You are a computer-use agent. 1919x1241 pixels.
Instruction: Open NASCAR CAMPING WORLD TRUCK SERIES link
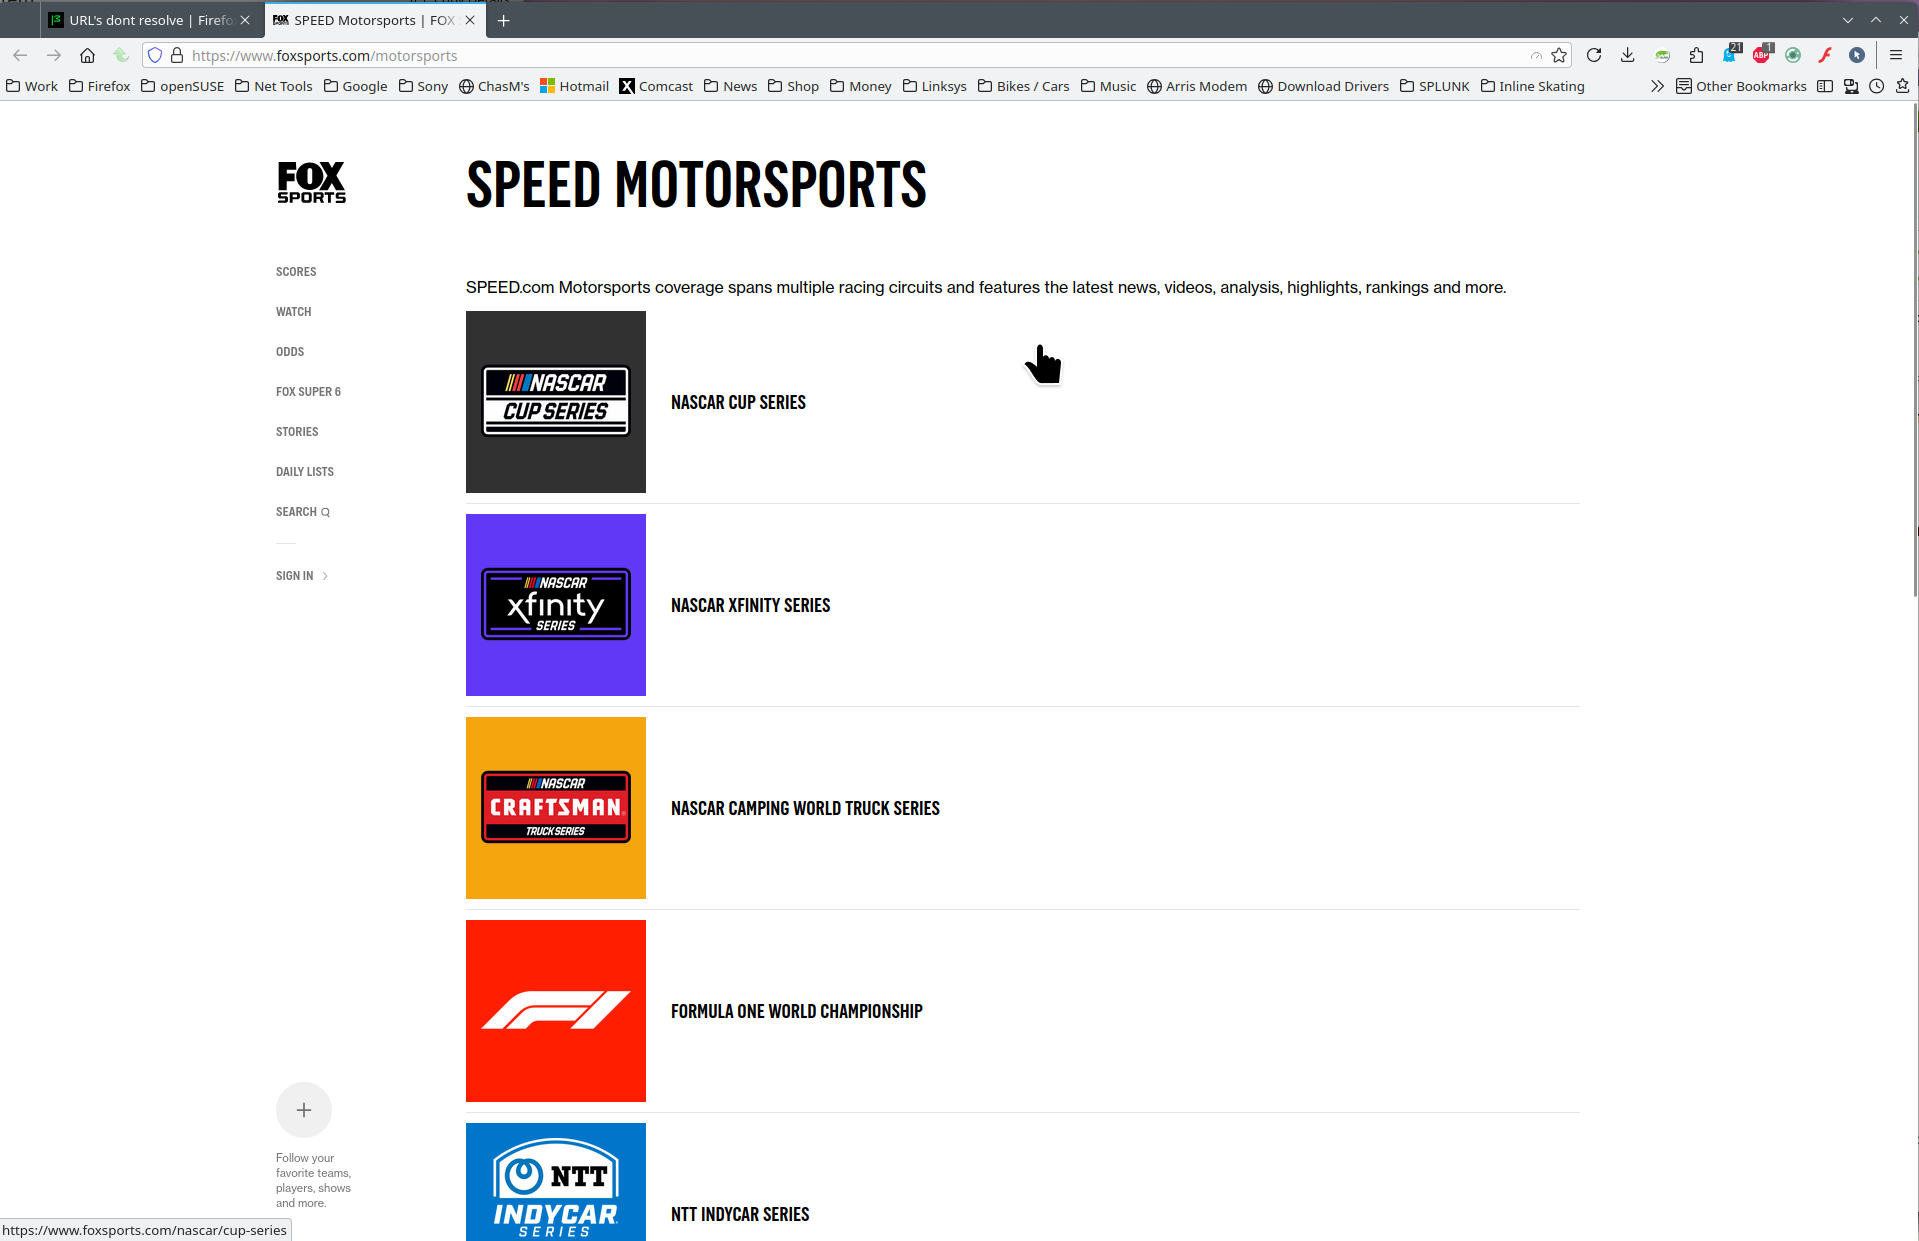[805, 808]
